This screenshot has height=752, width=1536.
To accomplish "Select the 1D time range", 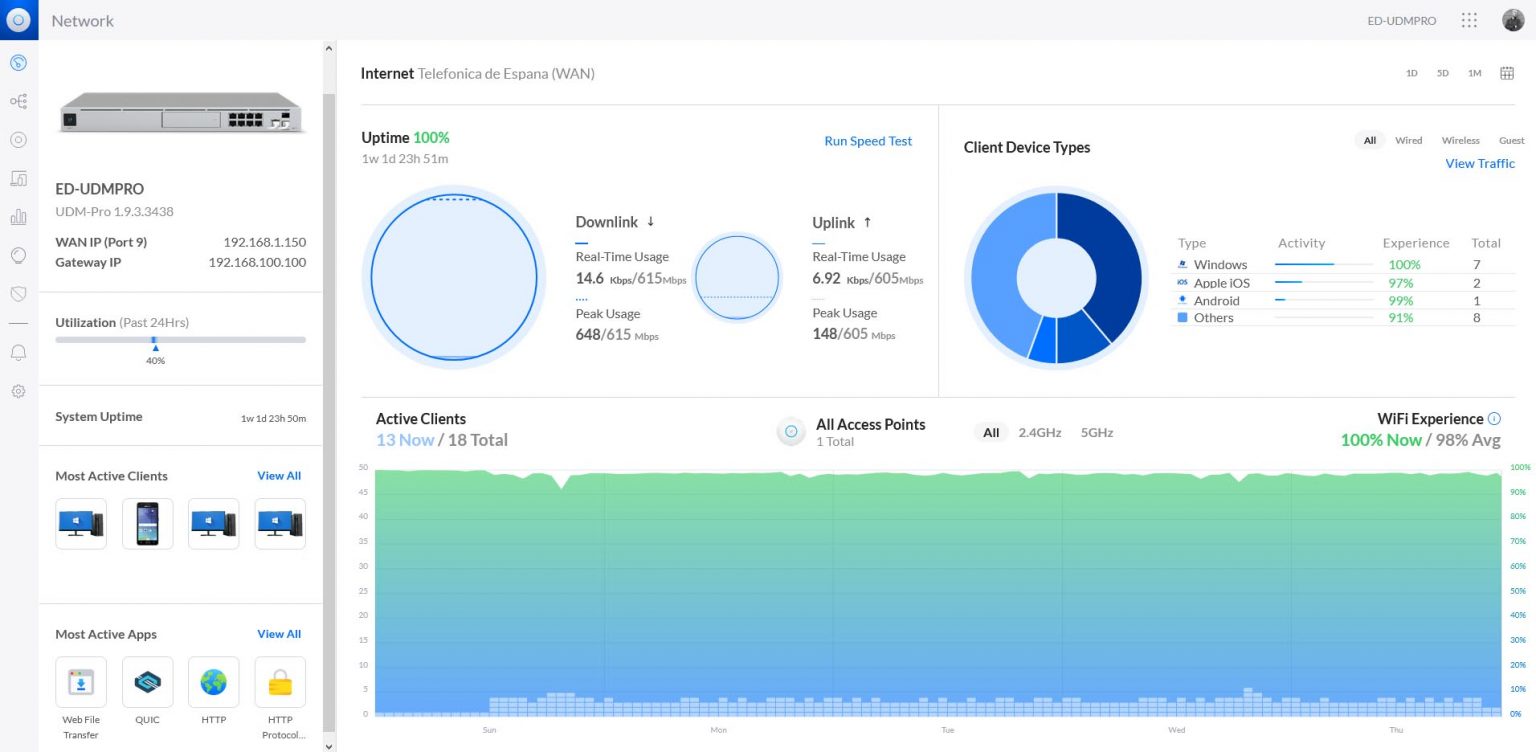I will pyautogui.click(x=1412, y=73).
